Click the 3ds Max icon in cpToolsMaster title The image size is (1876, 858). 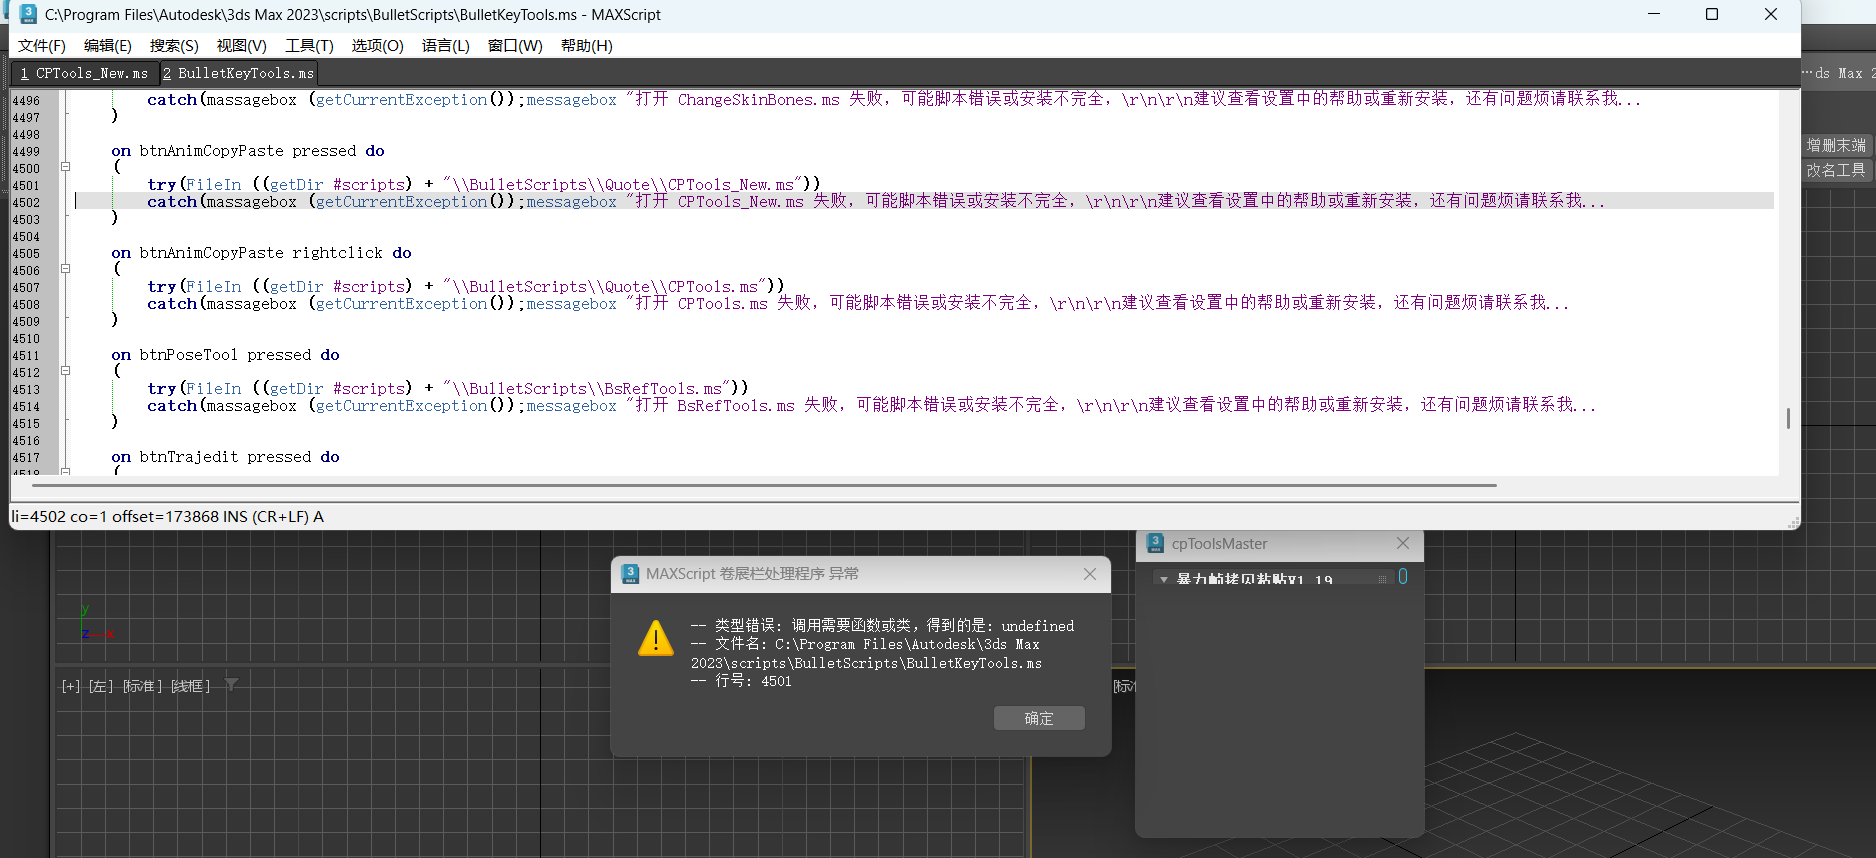(1155, 543)
